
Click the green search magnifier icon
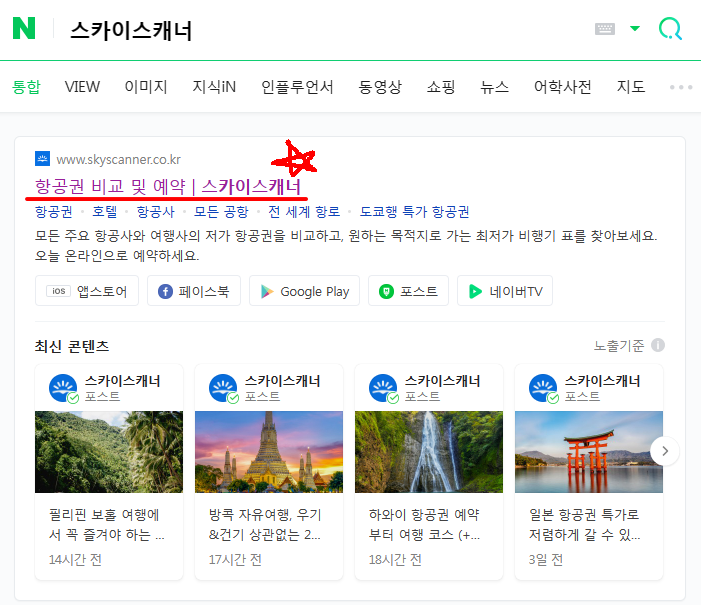click(x=670, y=29)
